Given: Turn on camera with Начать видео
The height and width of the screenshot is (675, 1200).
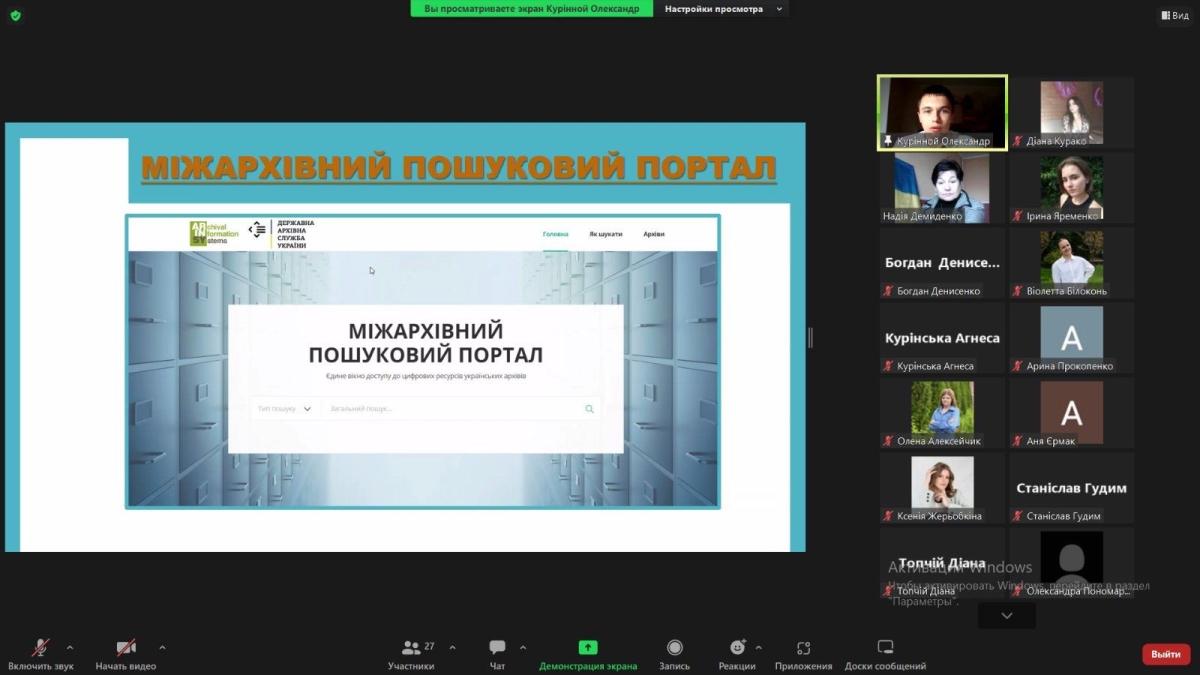Looking at the screenshot, I should 126,648.
